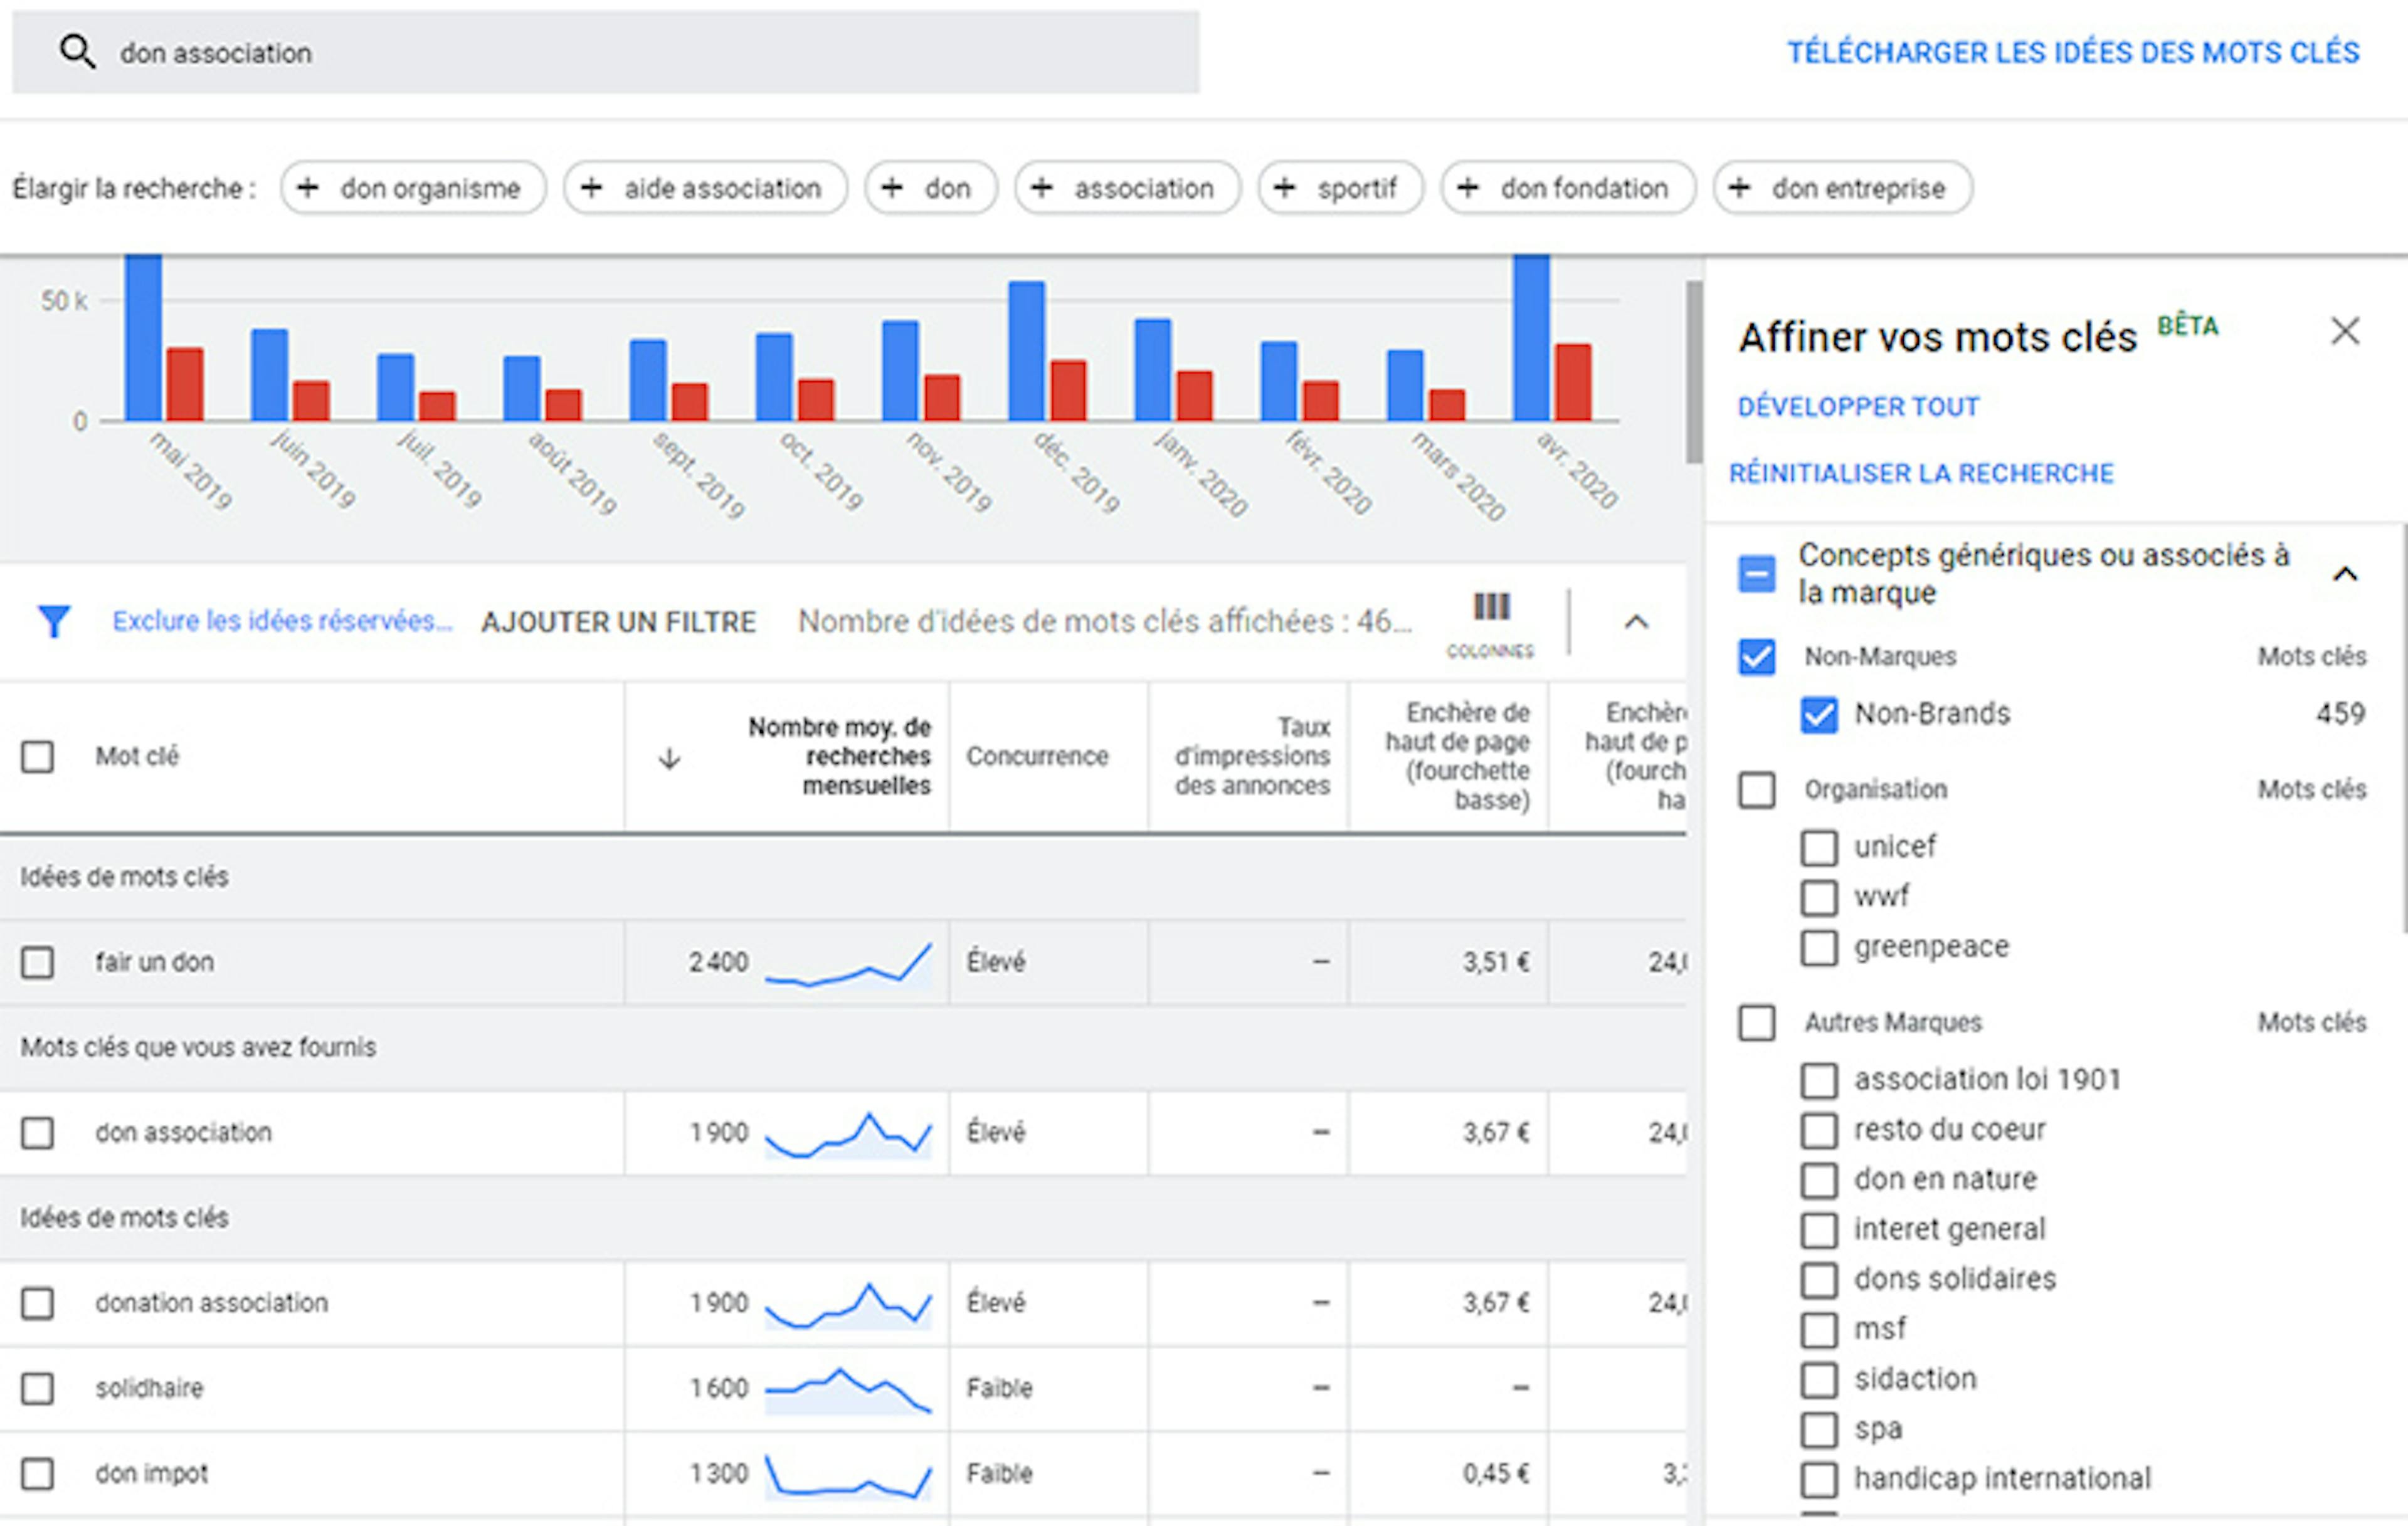Click Télécharger les idées des mots clés

[x=2073, y=52]
